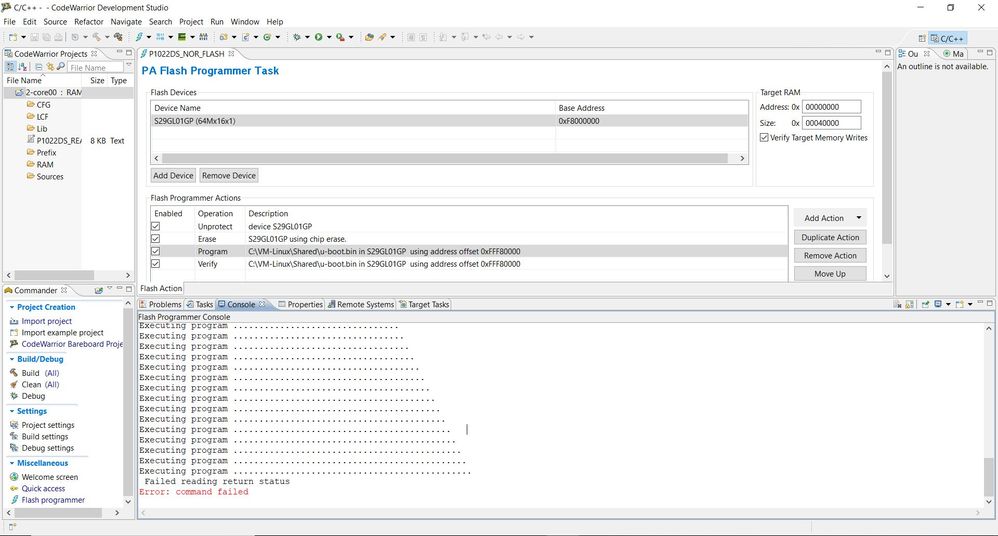Click the New file icon in main toolbar
998x536 pixels.
12,37
